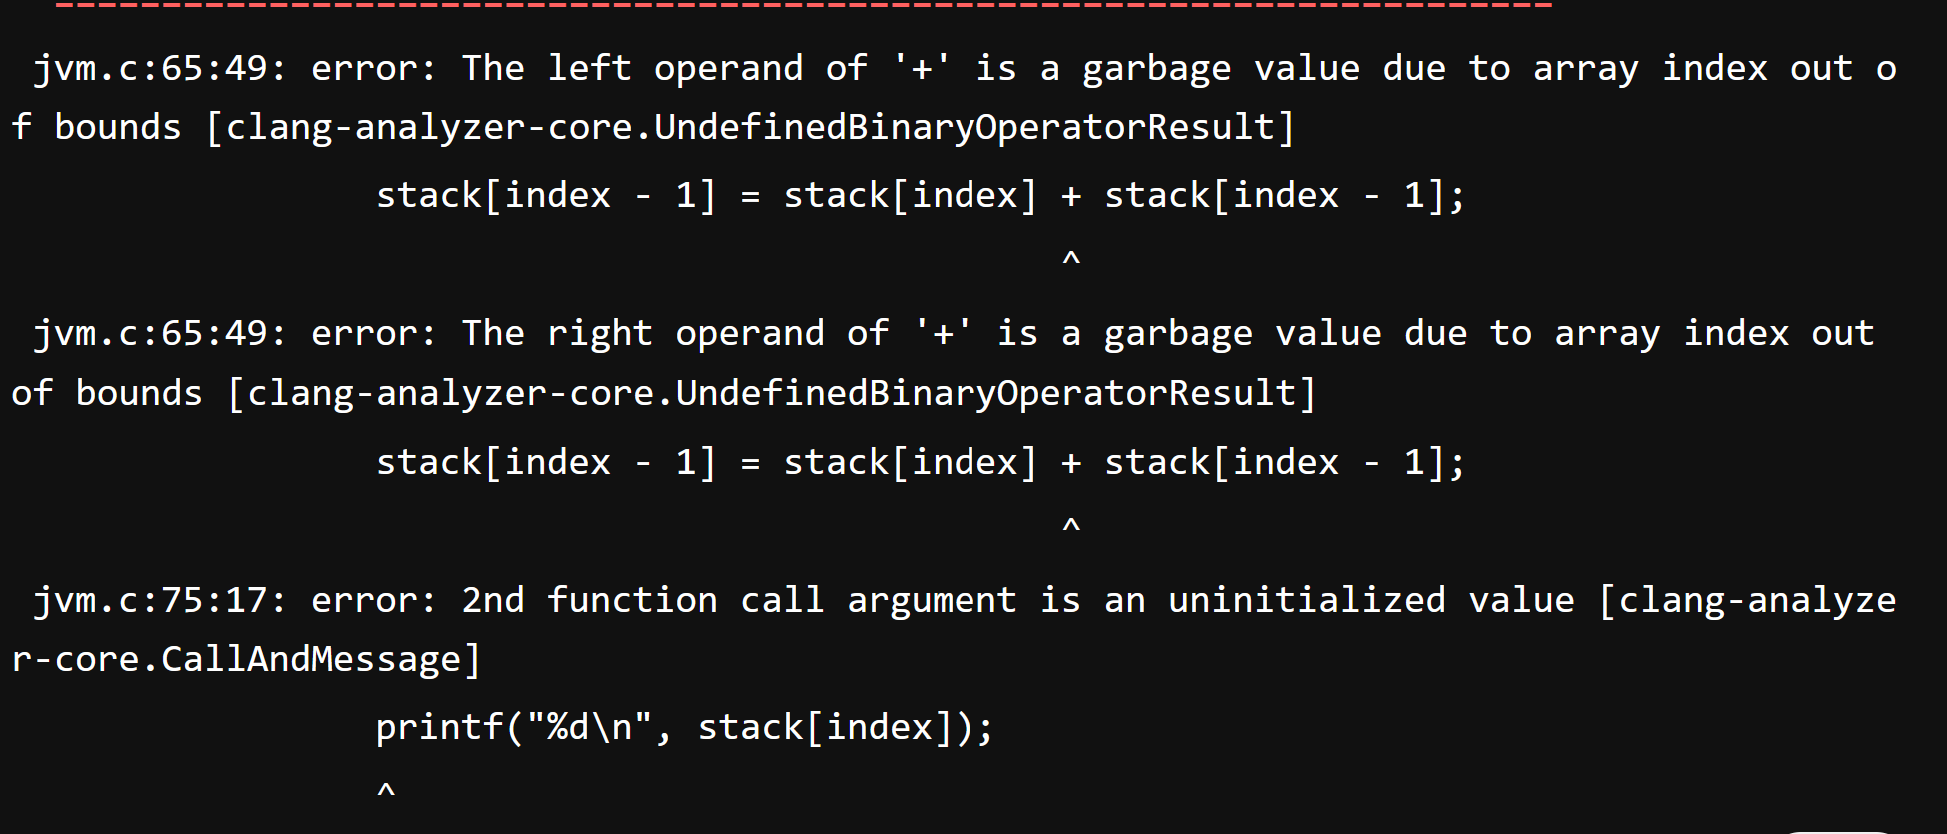Click the word "left" in first error
The image size is (1947, 834).
589,69
